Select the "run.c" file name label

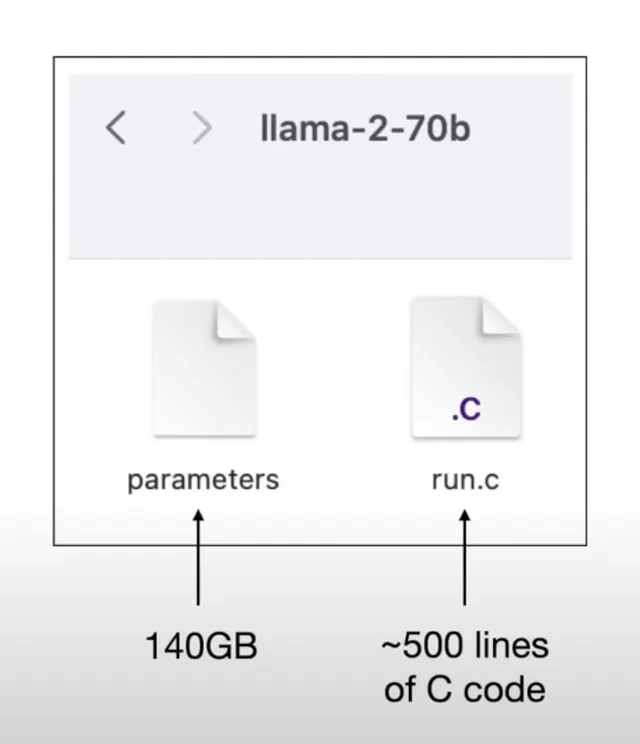click(465, 480)
